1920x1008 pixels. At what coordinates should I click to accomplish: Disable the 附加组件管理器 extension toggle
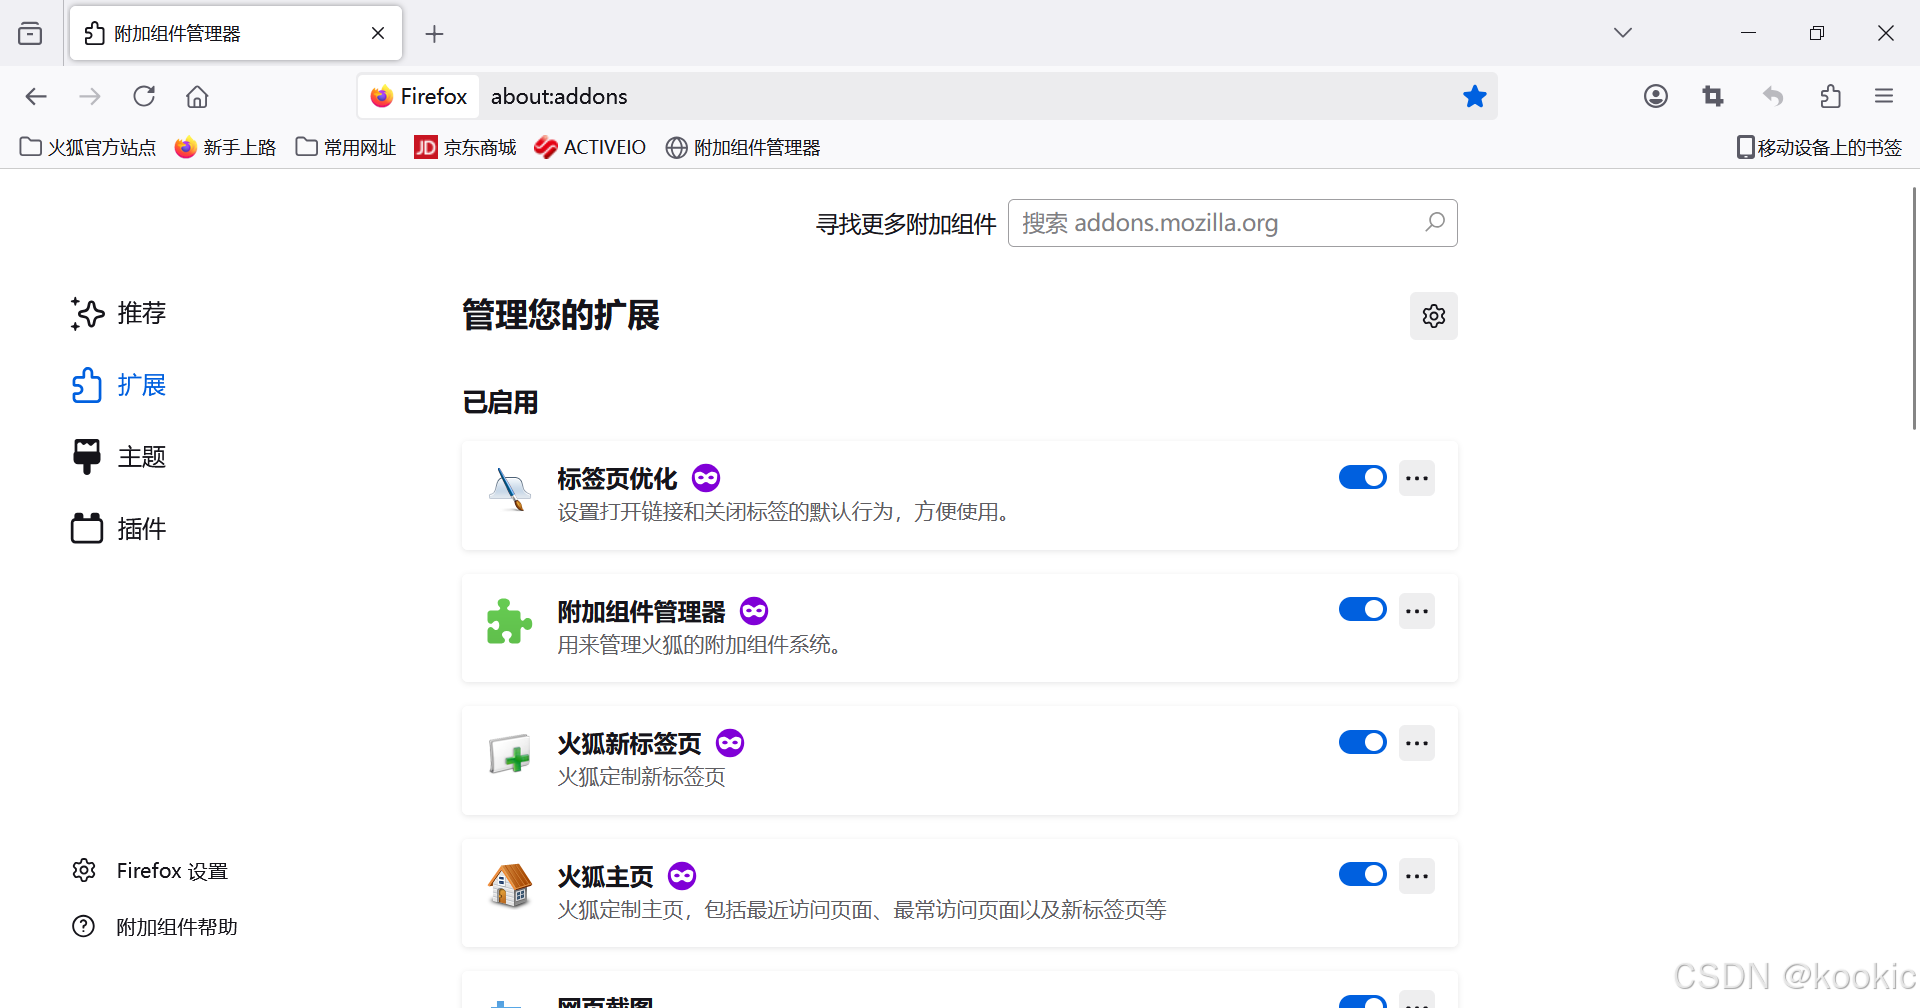1363,609
